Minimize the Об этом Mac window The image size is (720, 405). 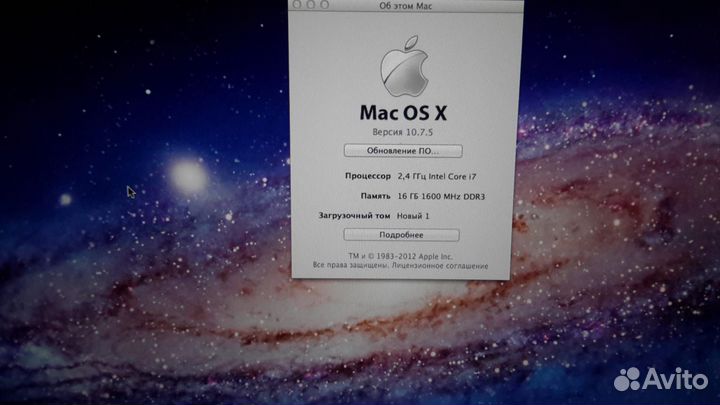tap(311, 4)
